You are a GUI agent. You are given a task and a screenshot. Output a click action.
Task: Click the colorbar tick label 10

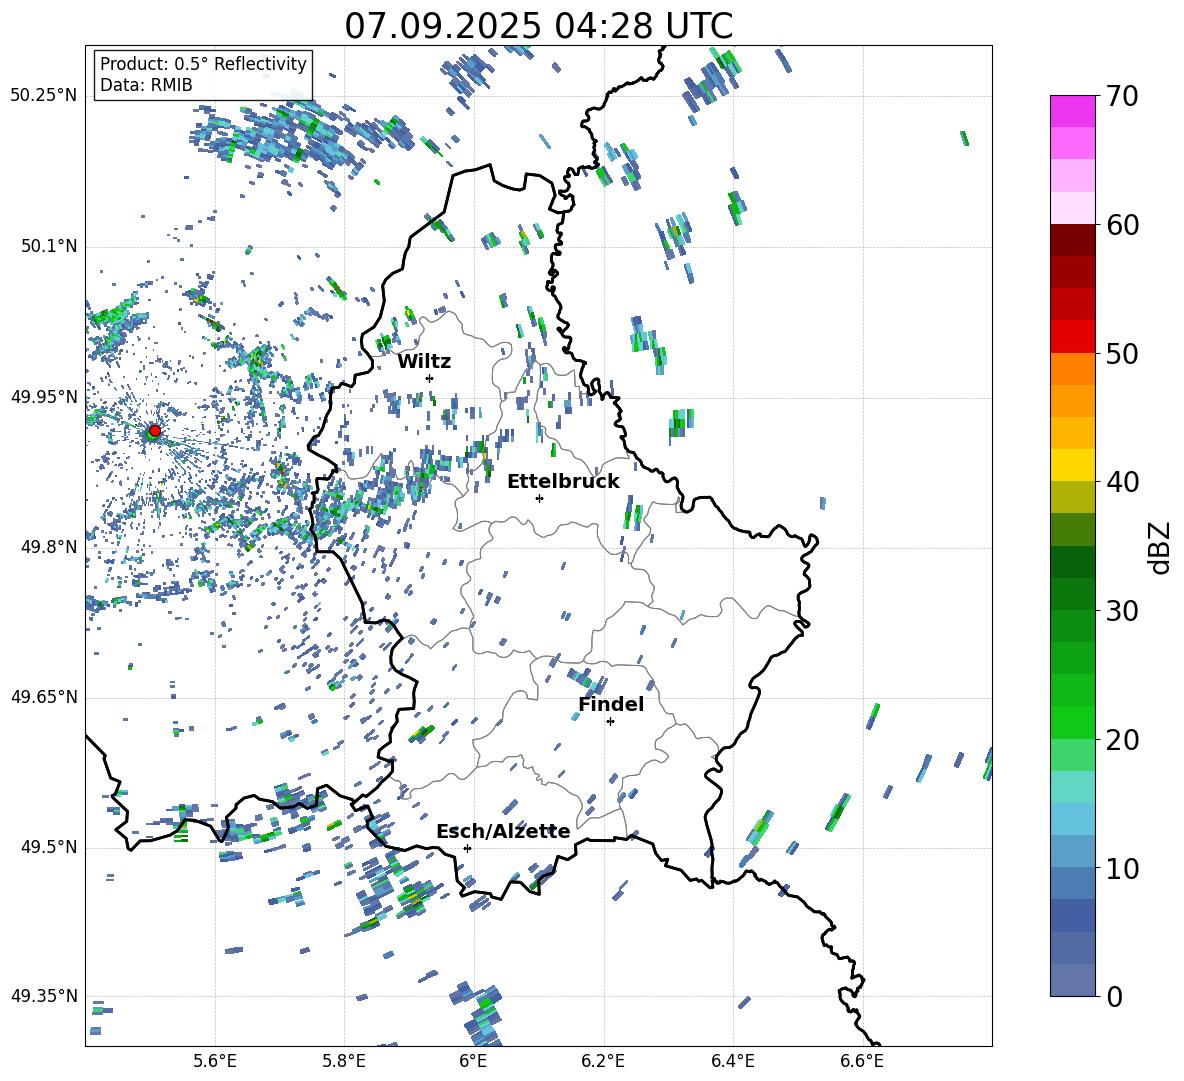point(1122,868)
